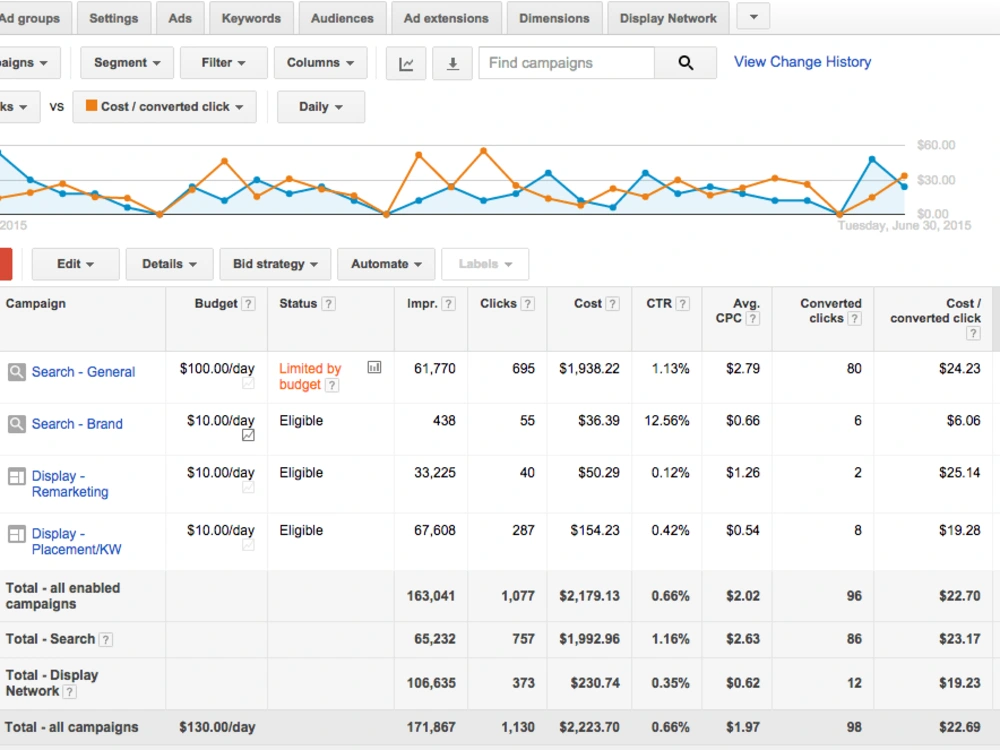Image resolution: width=1000 pixels, height=750 pixels.
Task: Click the 12.56% CTR value
Action: 667,421
